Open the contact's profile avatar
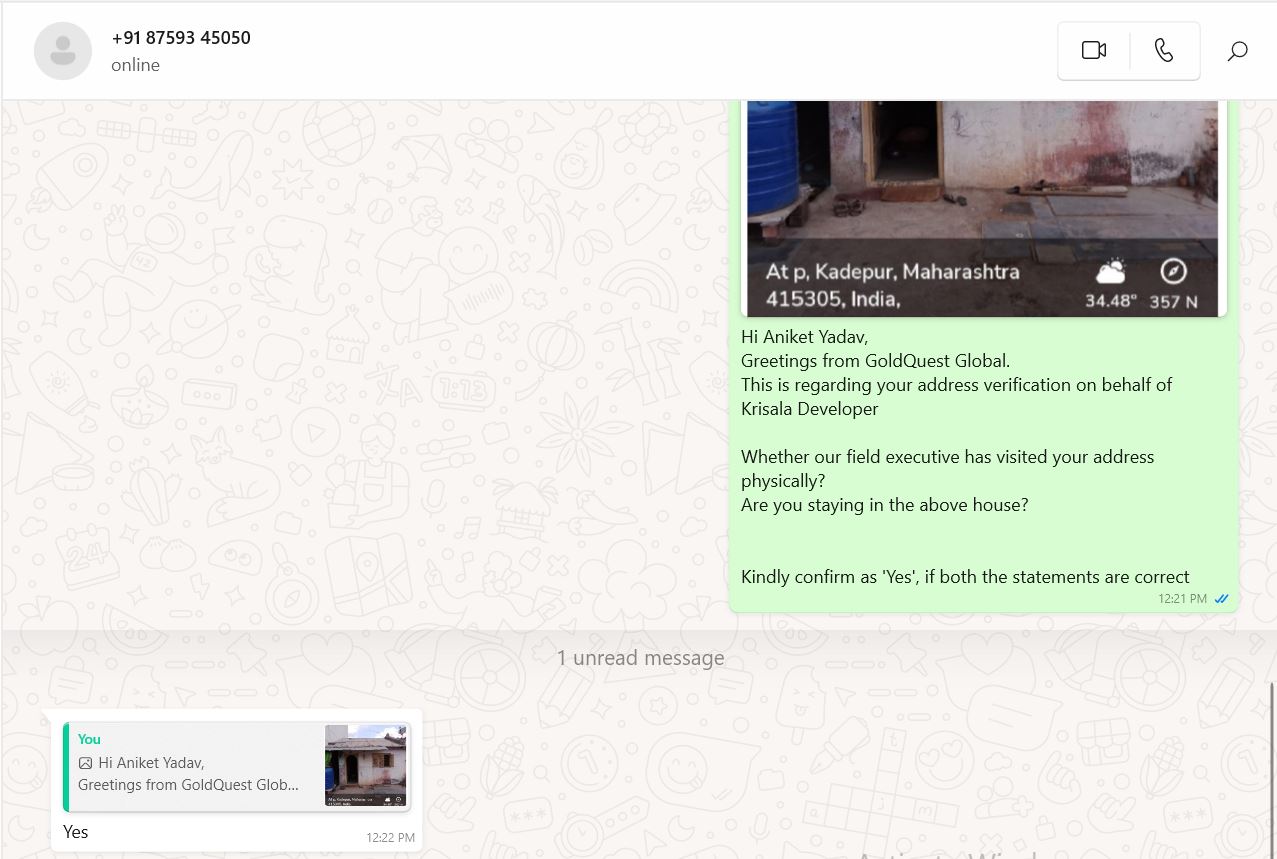This screenshot has height=859, width=1277. (x=63, y=50)
